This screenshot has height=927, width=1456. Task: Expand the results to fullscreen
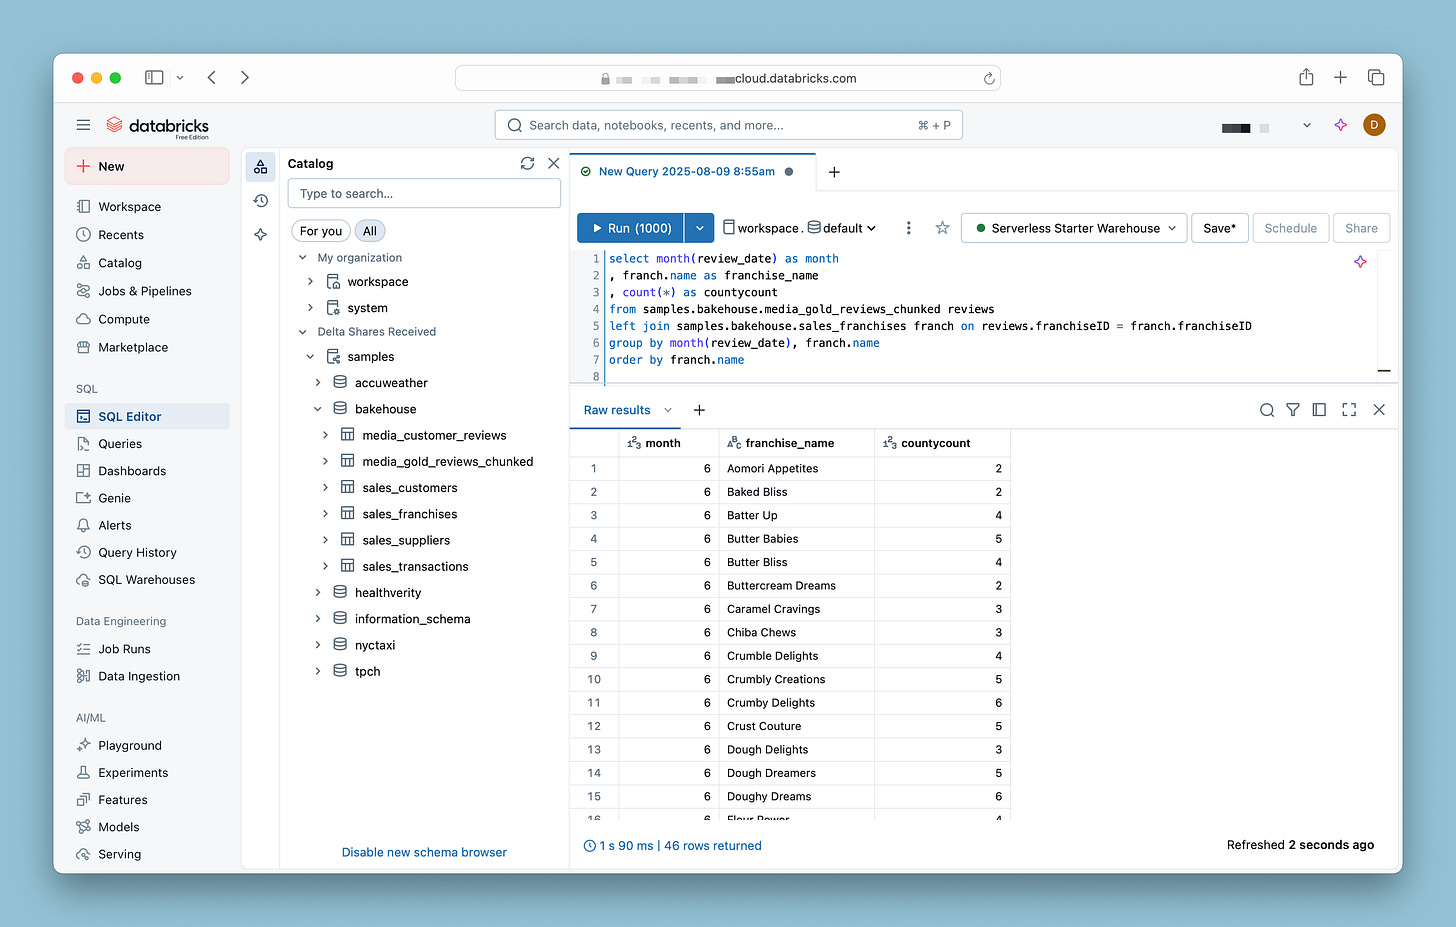coord(1349,410)
